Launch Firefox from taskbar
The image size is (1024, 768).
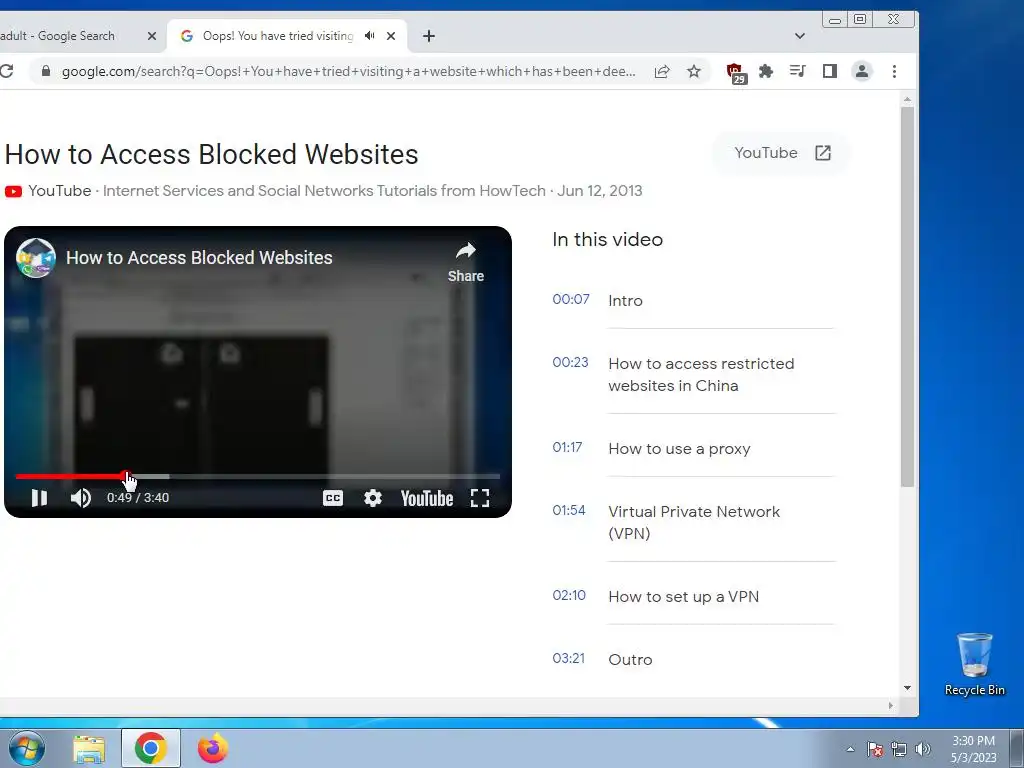212,748
